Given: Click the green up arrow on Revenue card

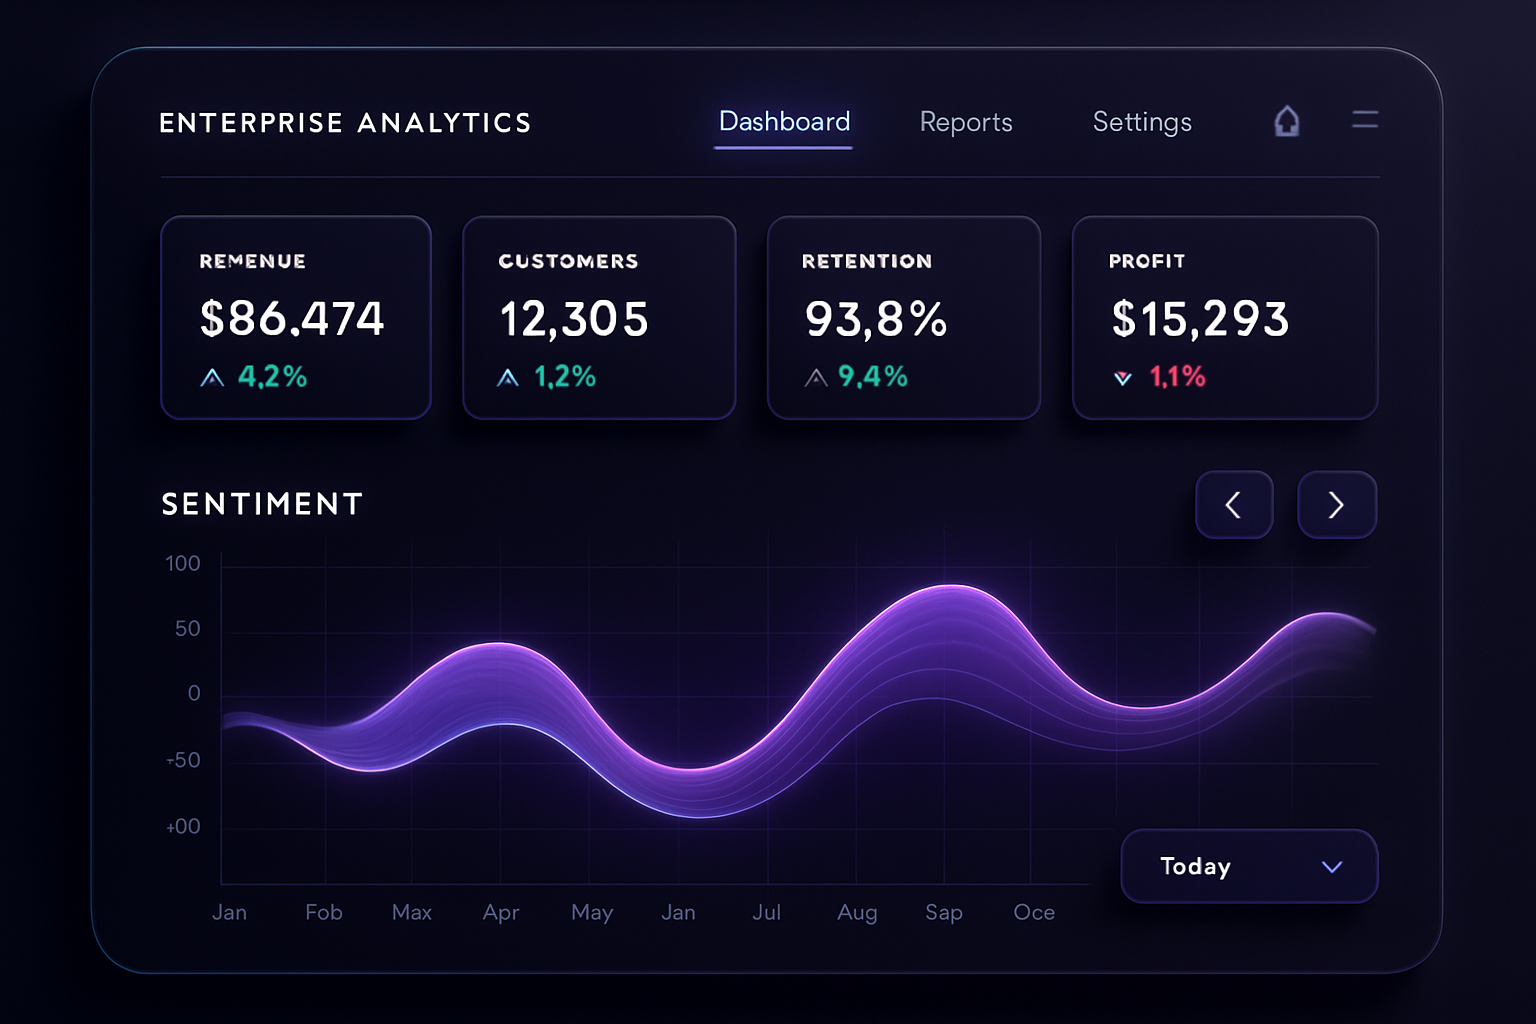Looking at the screenshot, I should (211, 377).
